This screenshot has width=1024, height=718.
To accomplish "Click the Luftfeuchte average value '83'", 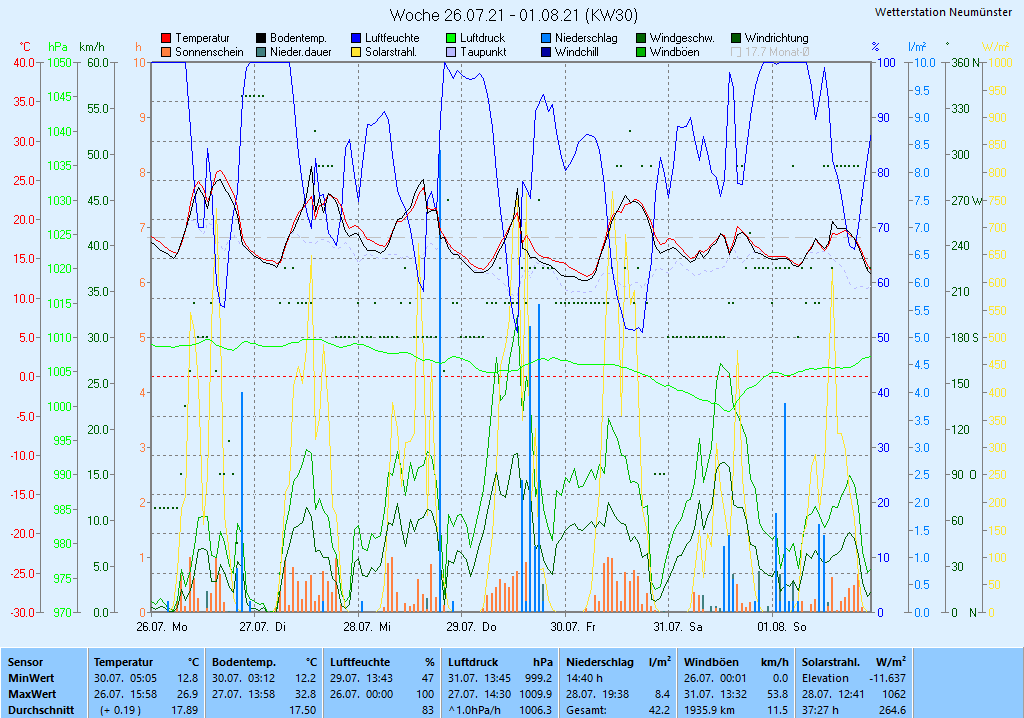I will [428, 710].
